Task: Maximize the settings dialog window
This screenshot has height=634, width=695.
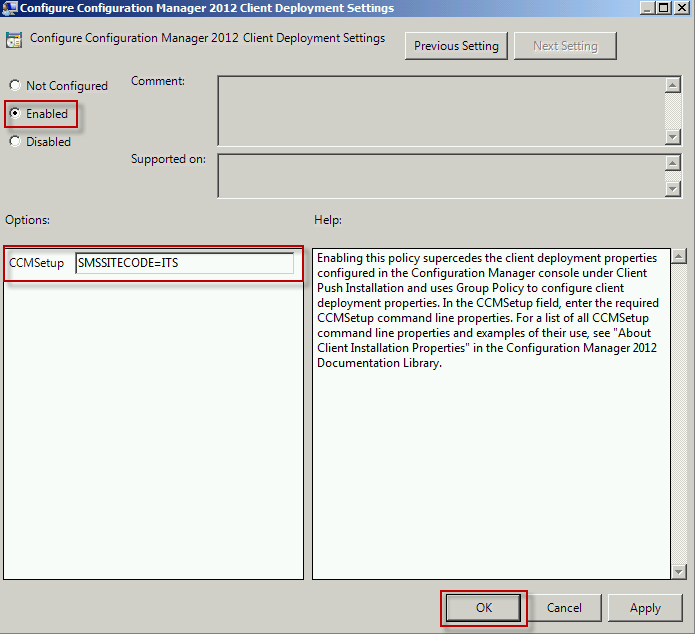Action: coord(664,8)
